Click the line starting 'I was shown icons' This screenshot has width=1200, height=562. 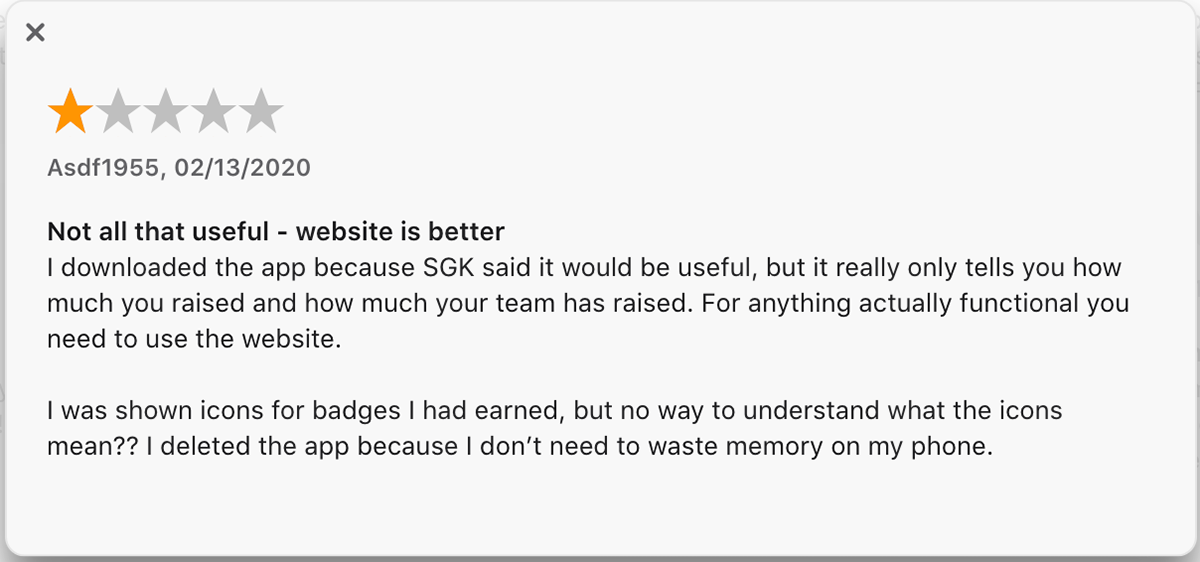pos(555,410)
